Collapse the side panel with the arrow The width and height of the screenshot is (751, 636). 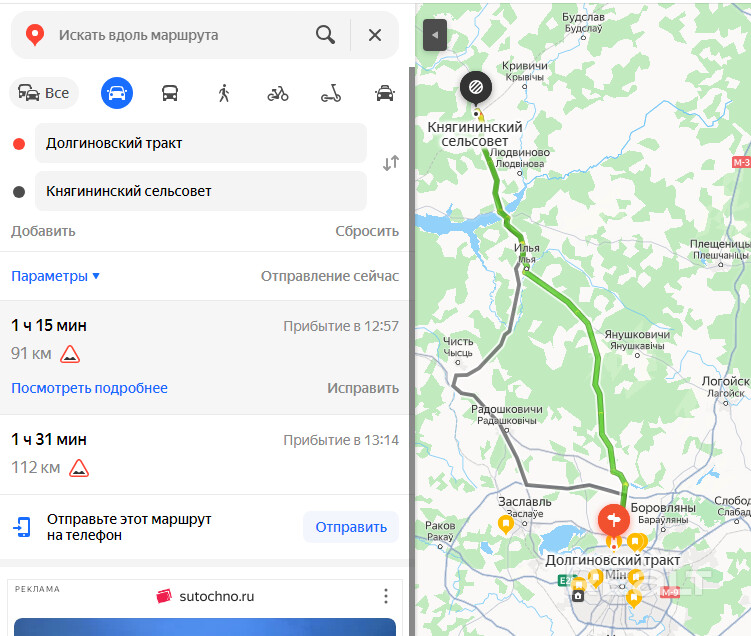435,35
